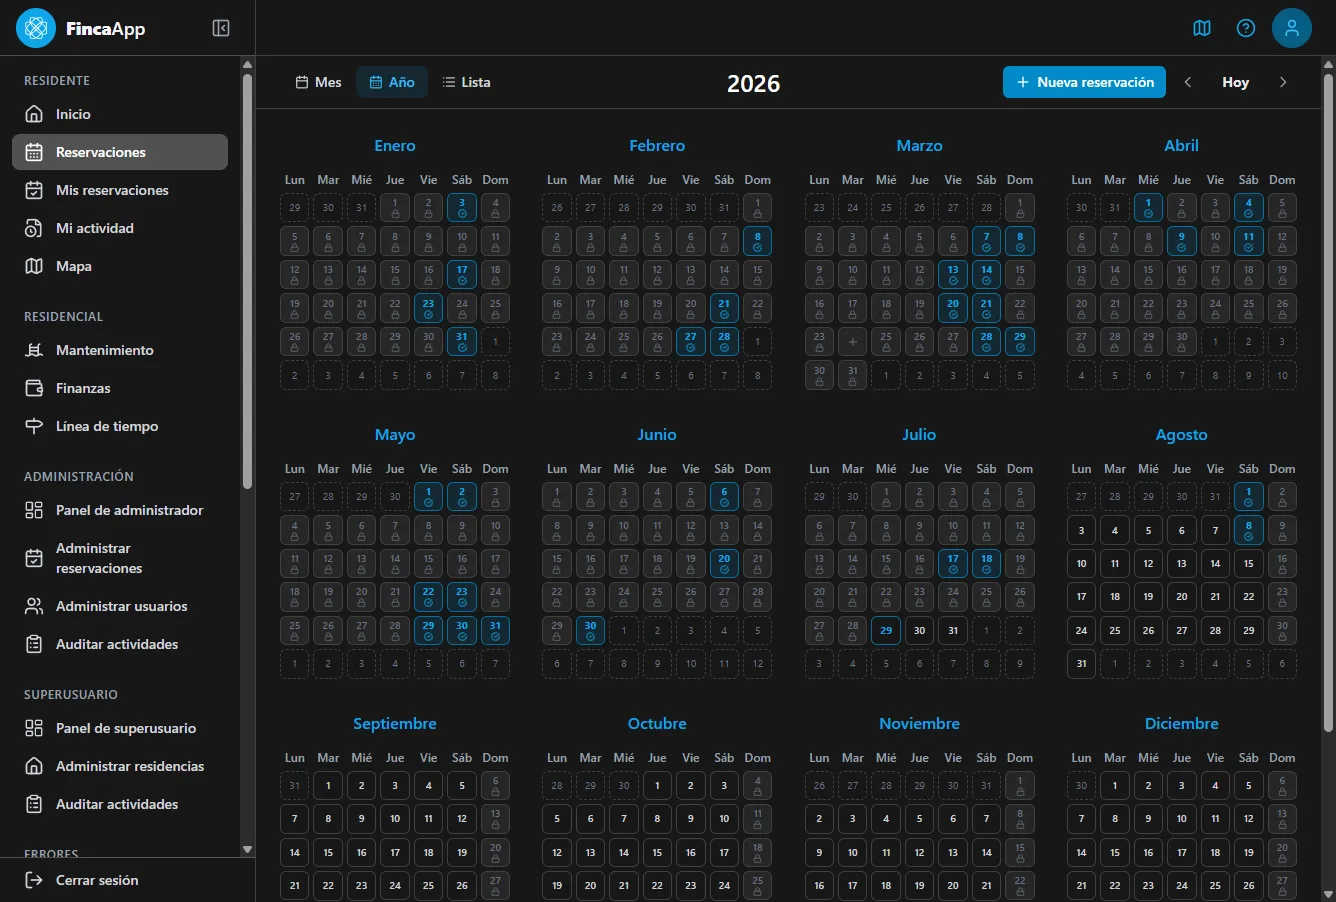Screen dimensions: 1336x902
Task: Click the Finanzas wallet icon
Action: (34, 388)
